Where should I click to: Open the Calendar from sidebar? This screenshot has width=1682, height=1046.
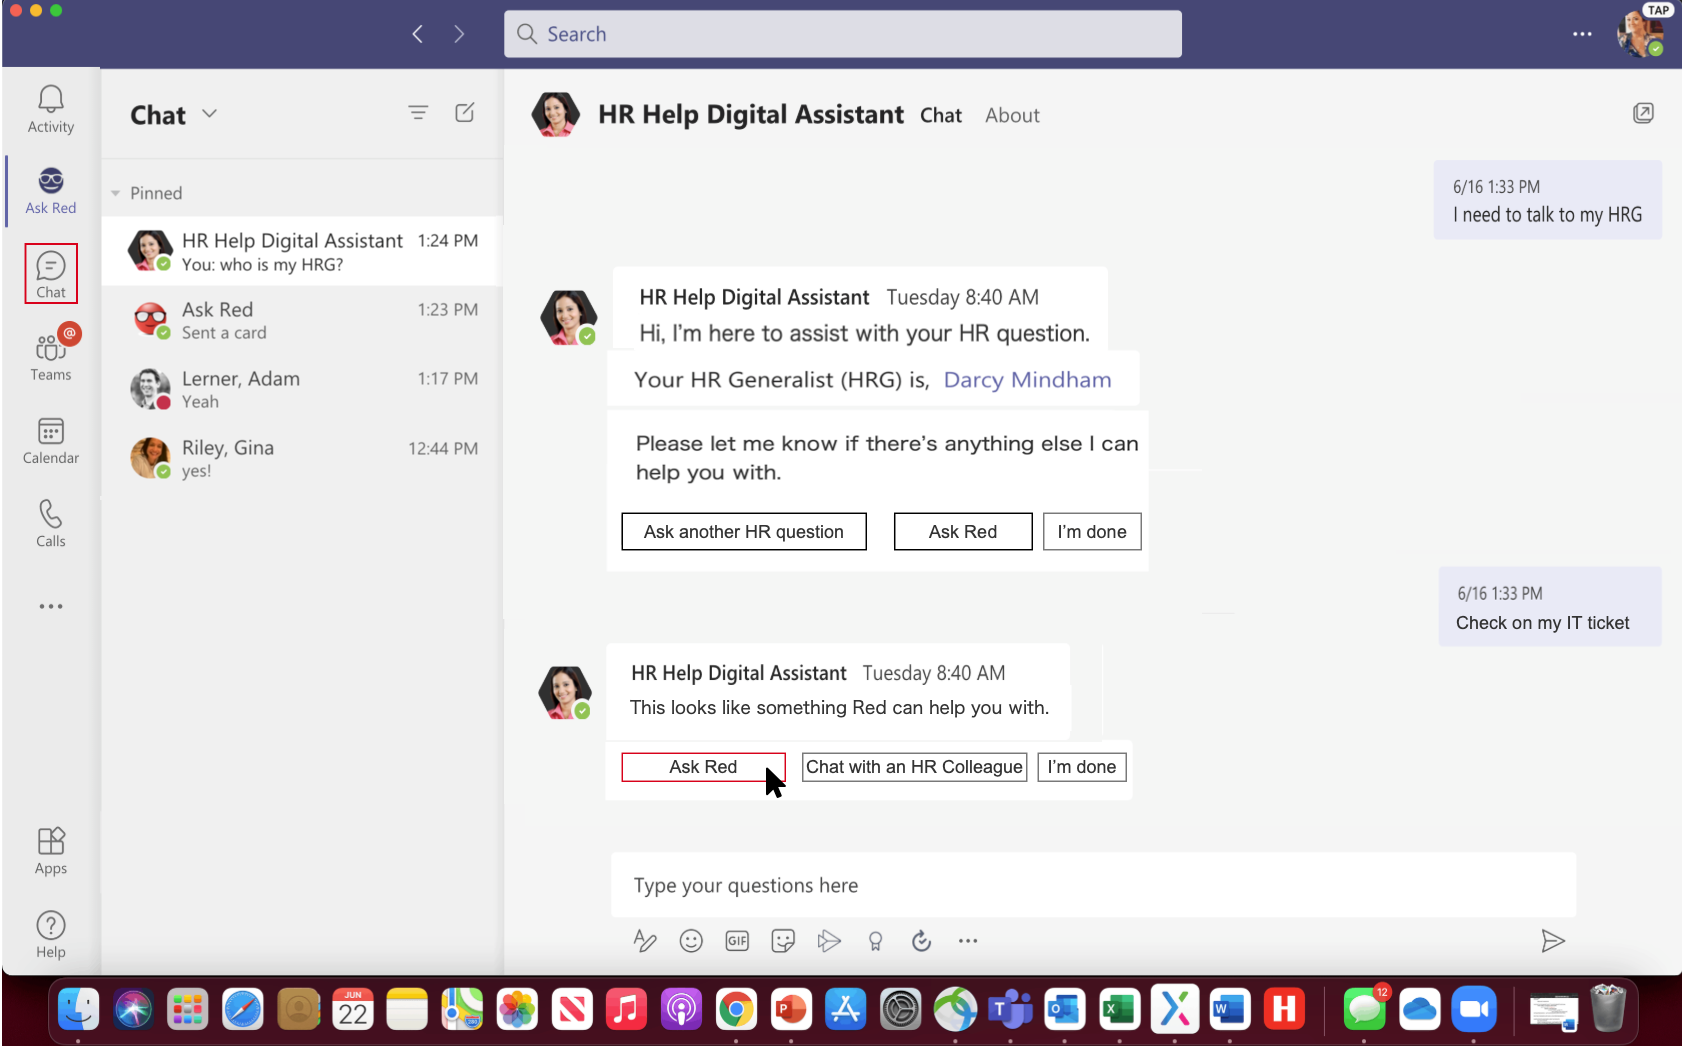[51, 440]
